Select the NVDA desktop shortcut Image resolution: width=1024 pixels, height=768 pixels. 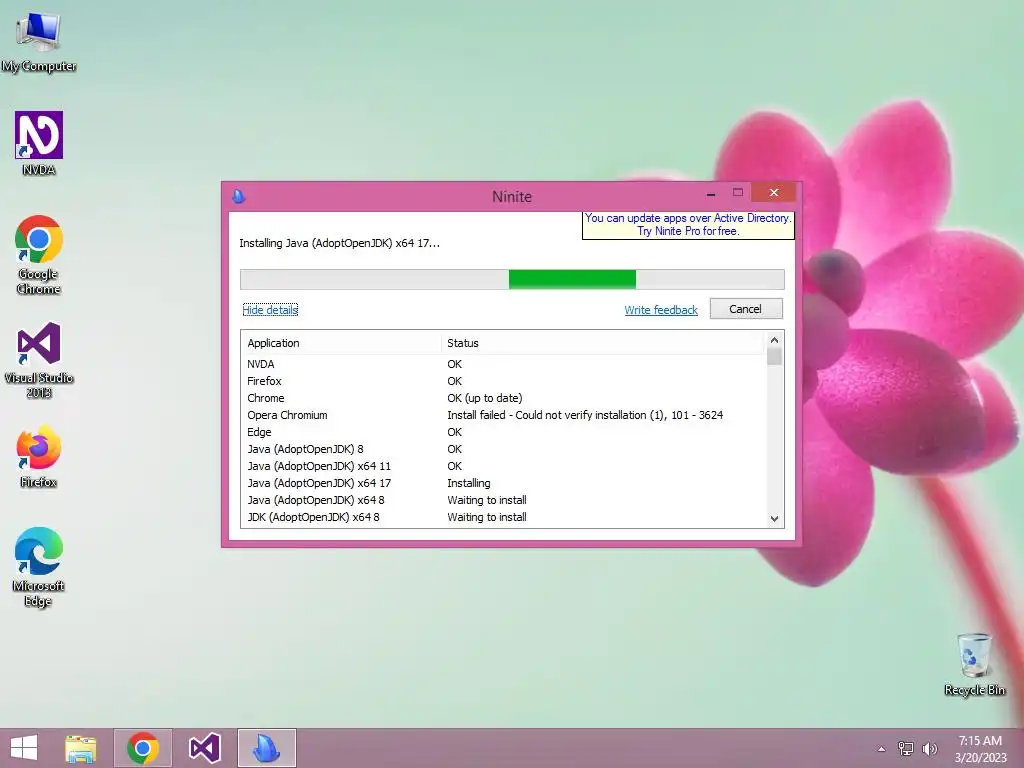coord(39,144)
